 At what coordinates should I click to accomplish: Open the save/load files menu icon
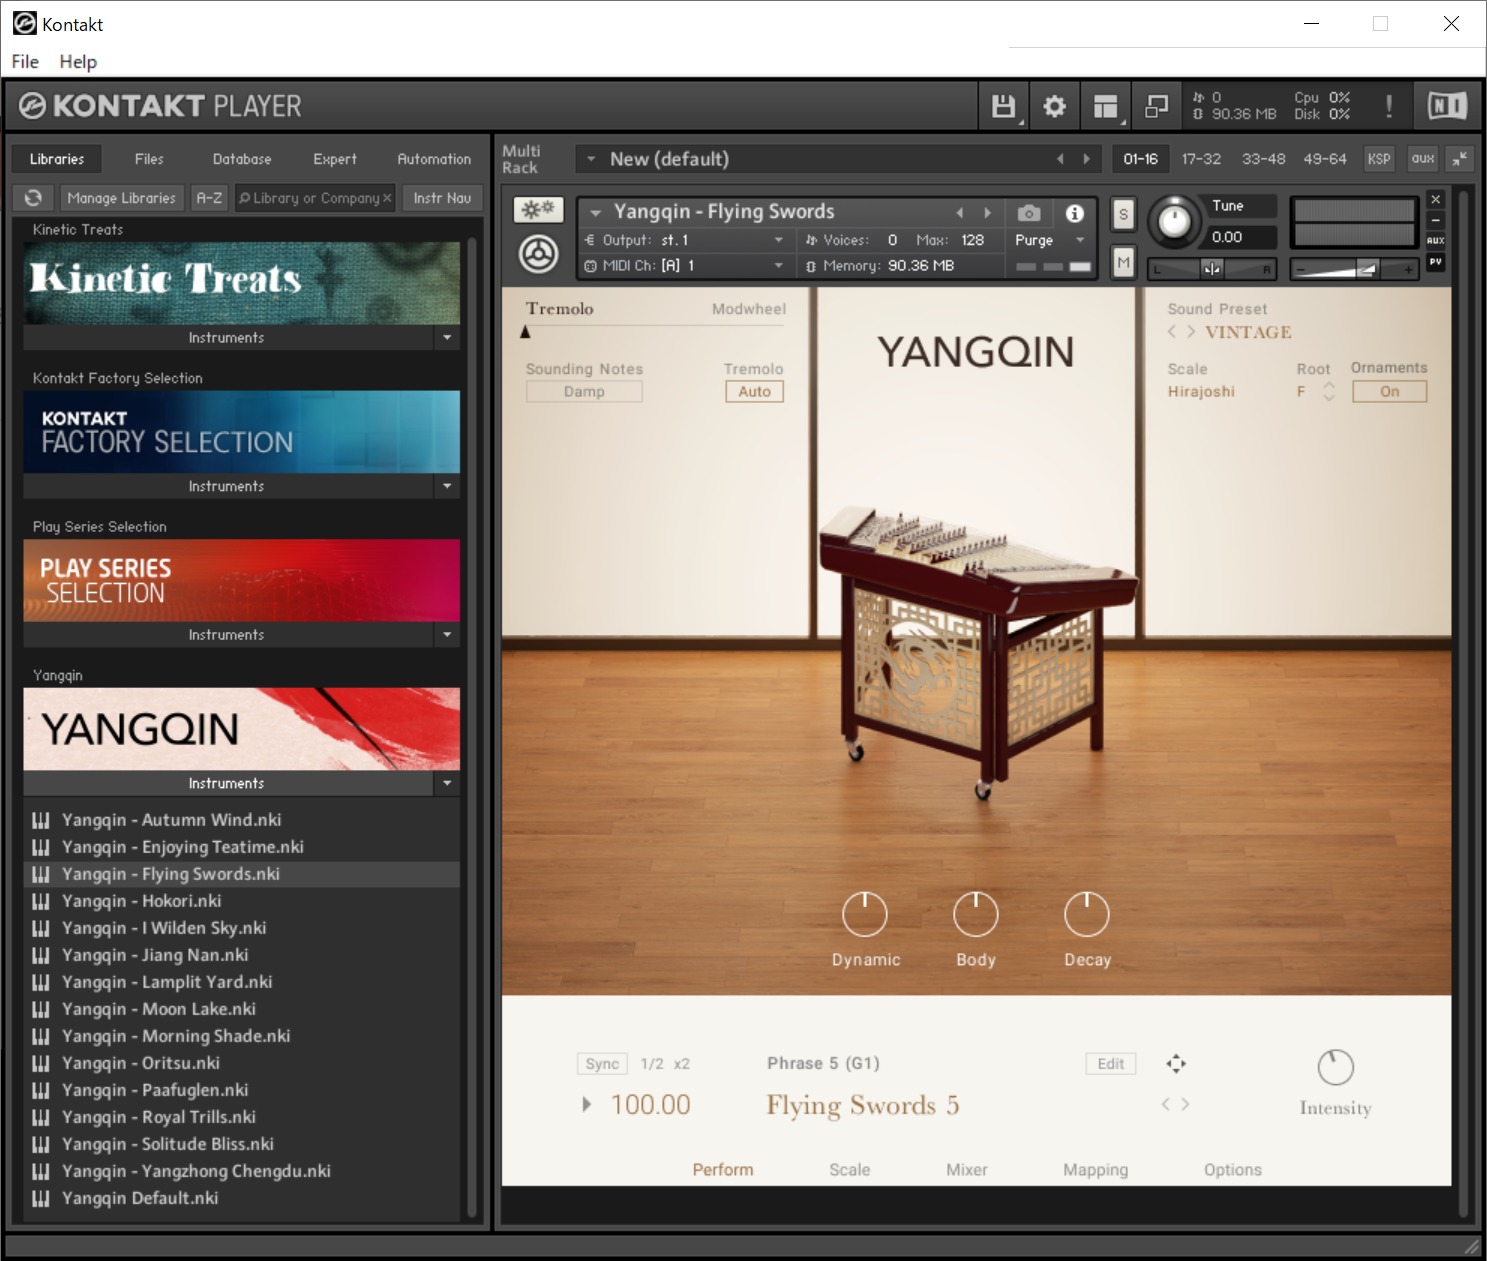[x=1003, y=106]
